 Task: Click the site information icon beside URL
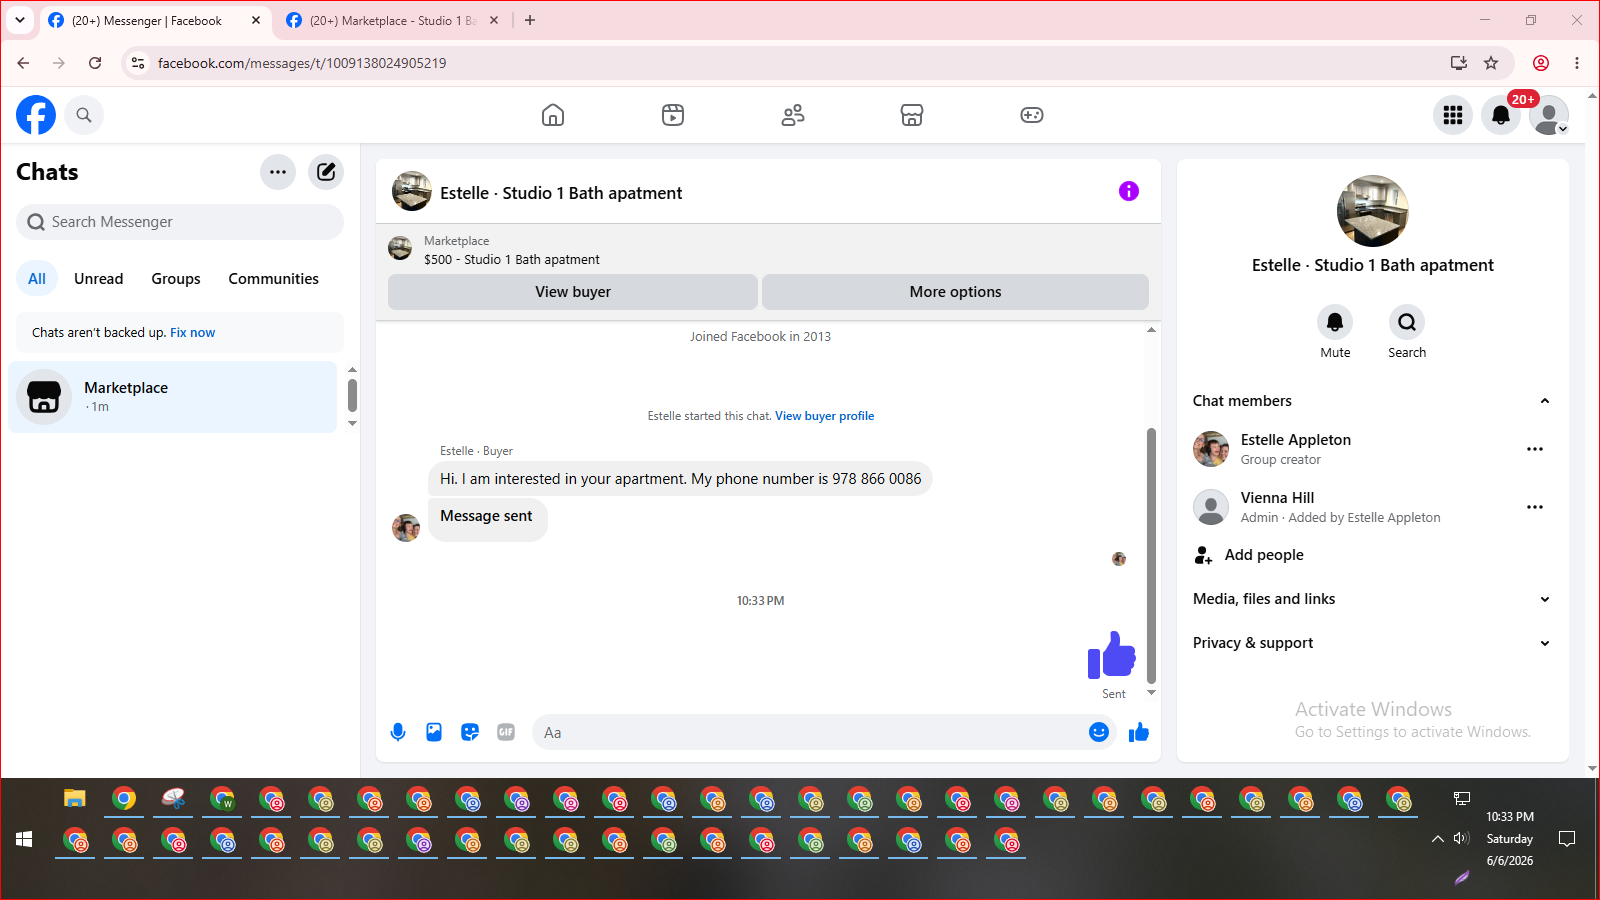(138, 63)
